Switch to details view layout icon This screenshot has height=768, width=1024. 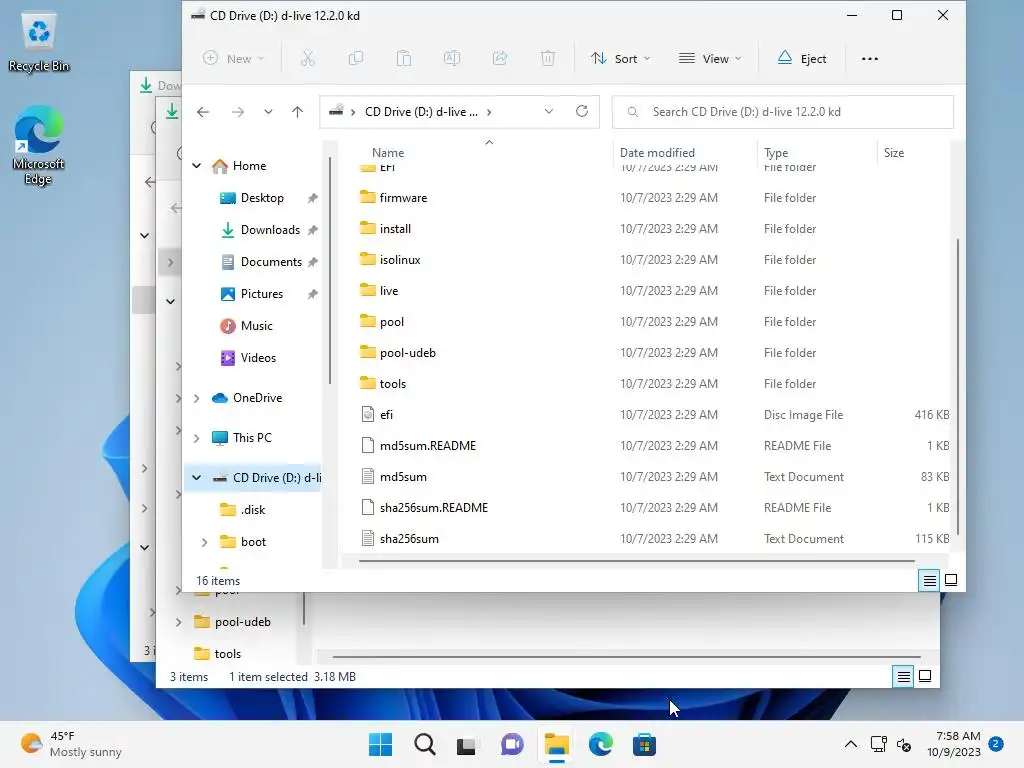[x=929, y=580]
